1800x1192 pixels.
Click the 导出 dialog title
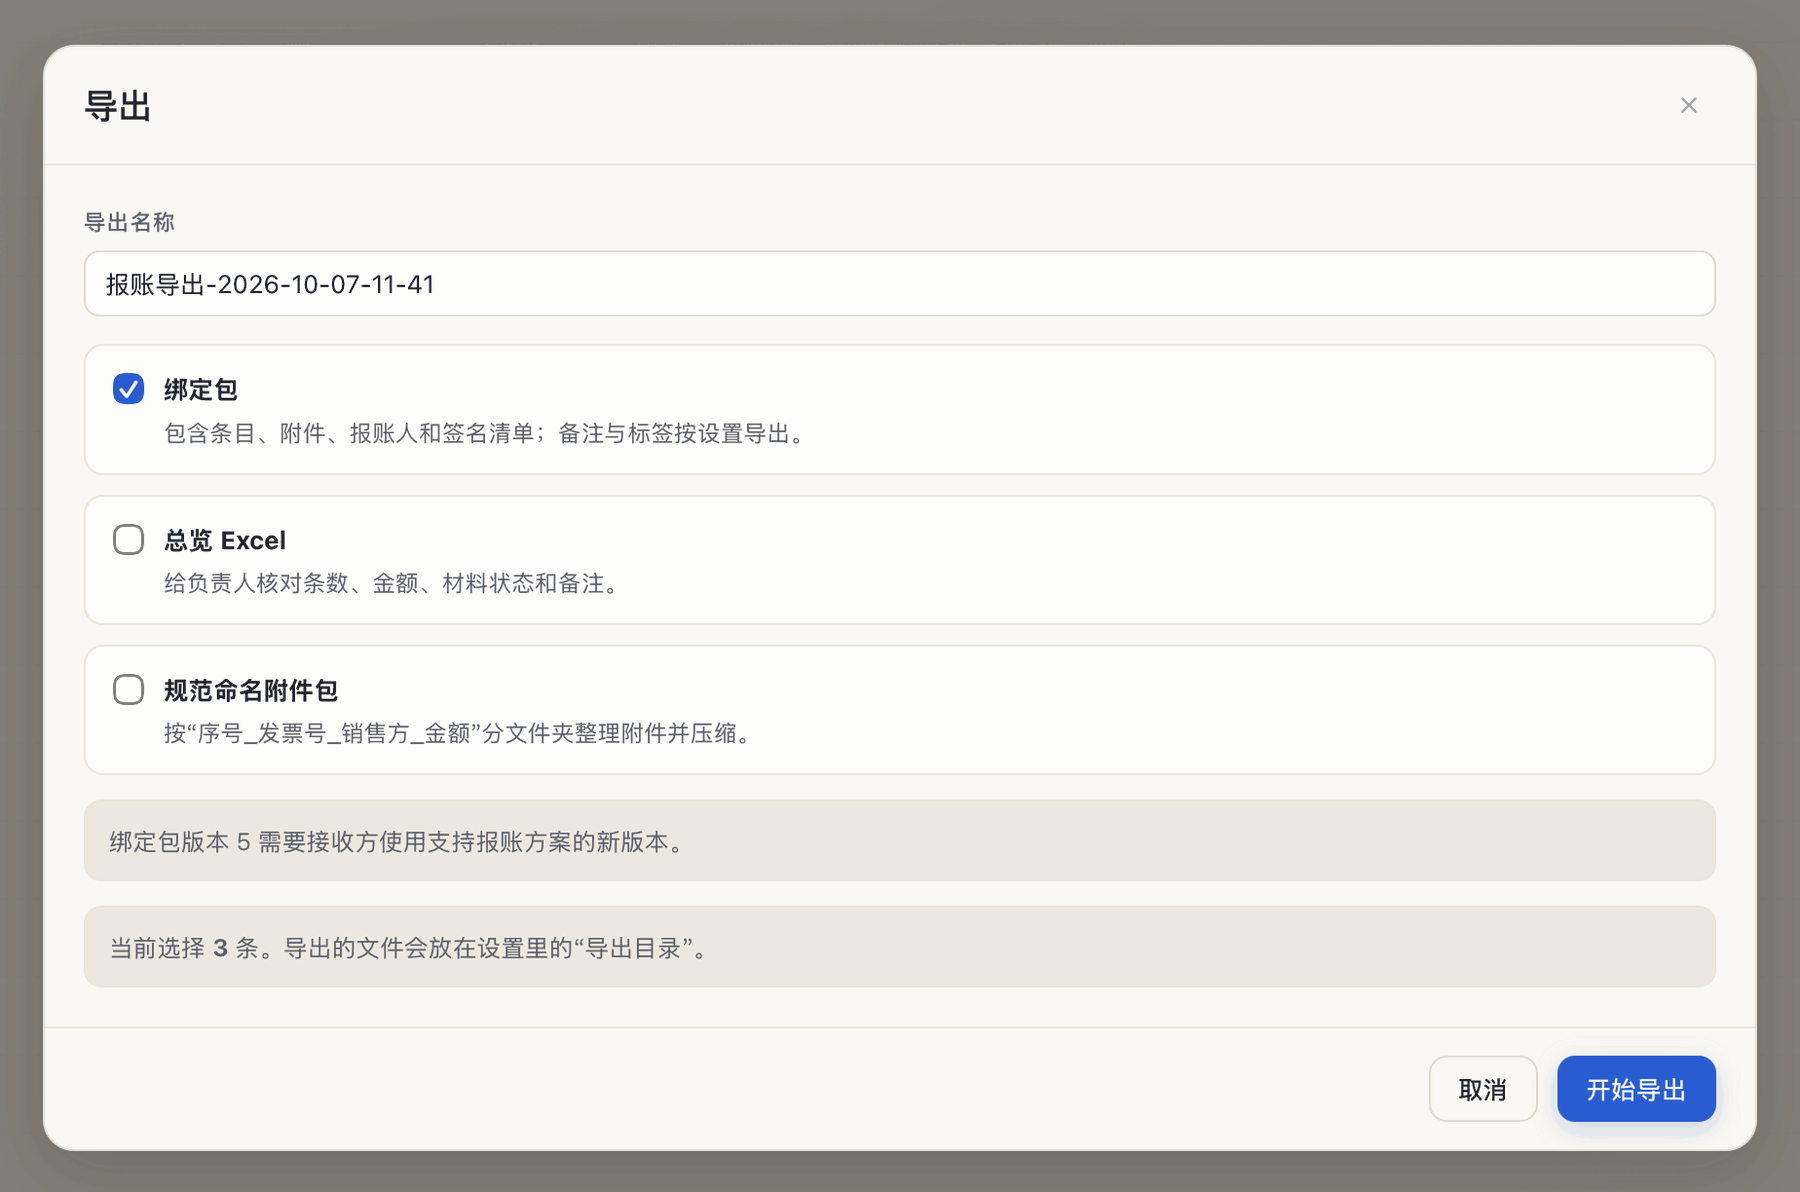tap(118, 106)
